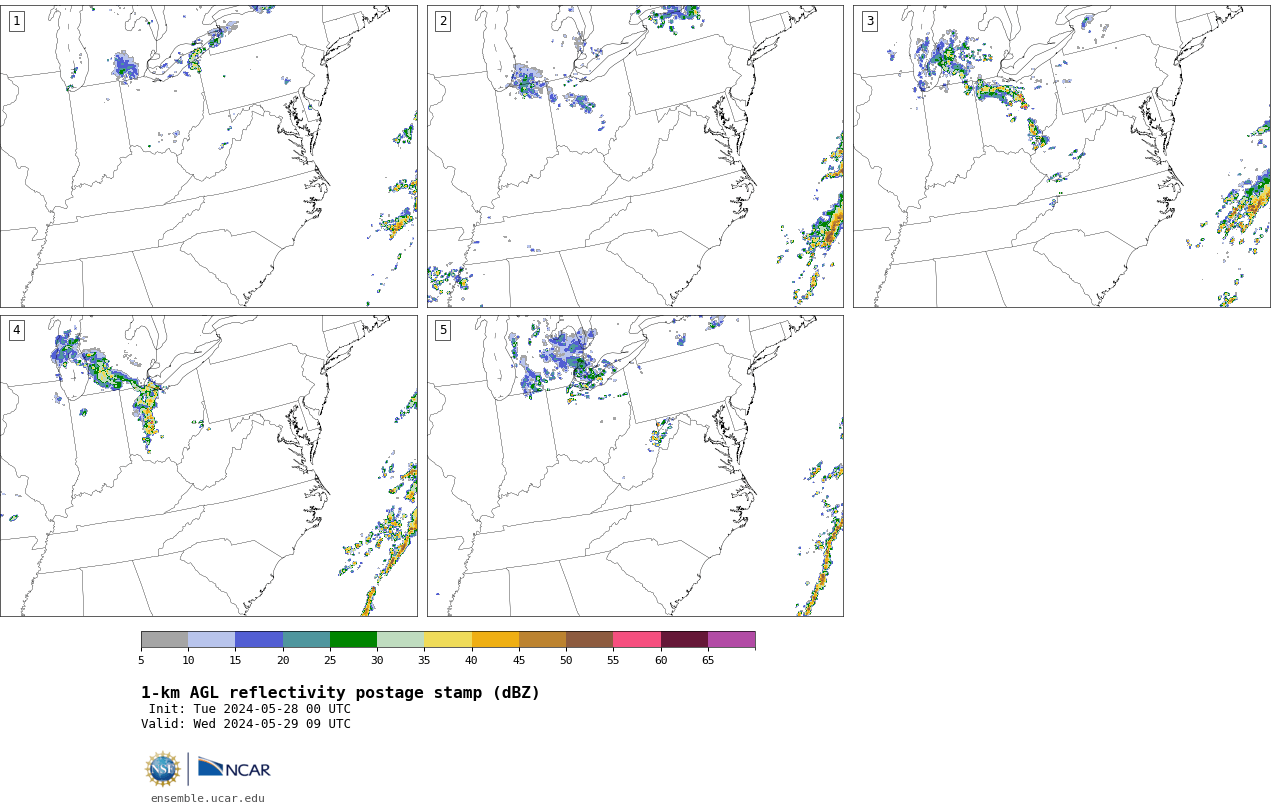The height and width of the screenshot is (809, 1280).
Task: Click the 'Init: Tue 2024-05-28 00 UTC' text
Action: click(x=250, y=709)
